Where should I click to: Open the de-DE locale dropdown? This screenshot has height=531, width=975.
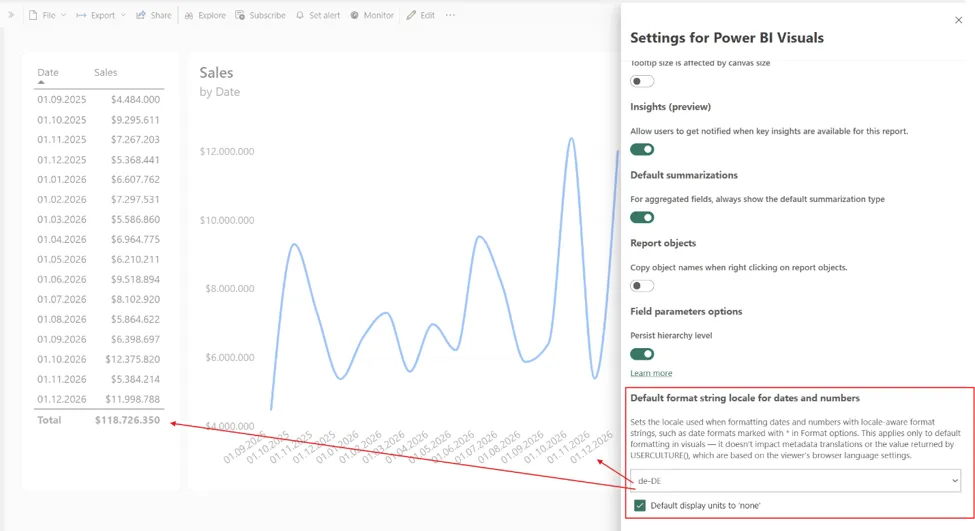click(x=795, y=481)
